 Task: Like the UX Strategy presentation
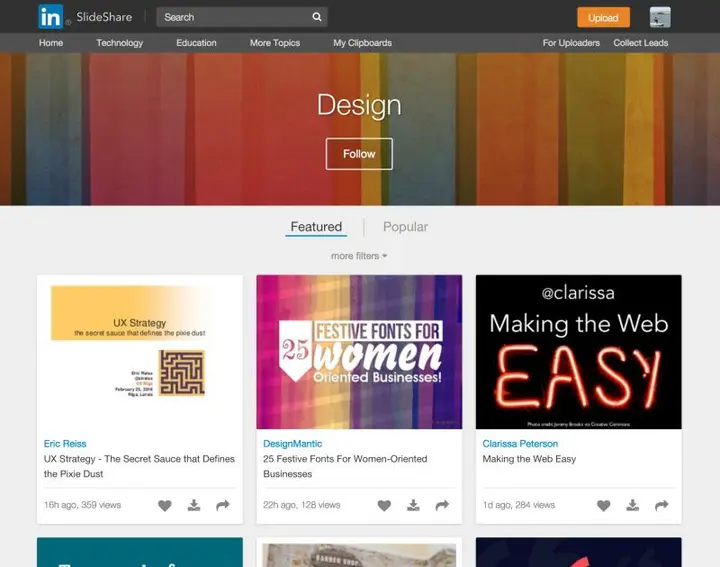pos(165,505)
